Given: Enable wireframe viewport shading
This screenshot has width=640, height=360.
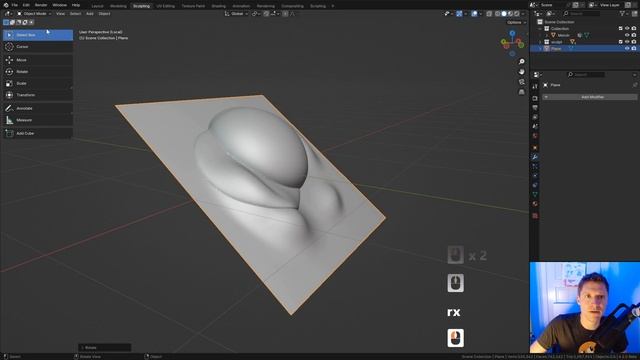Looking at the screenshot, I should (x=498, y=14).
